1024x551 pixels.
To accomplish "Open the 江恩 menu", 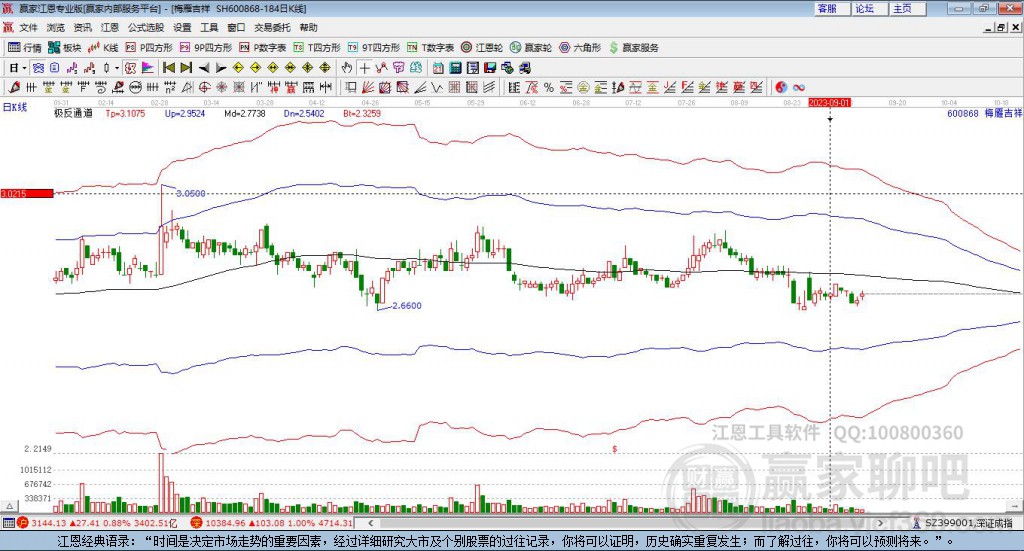I will click(x=110, y=27).
